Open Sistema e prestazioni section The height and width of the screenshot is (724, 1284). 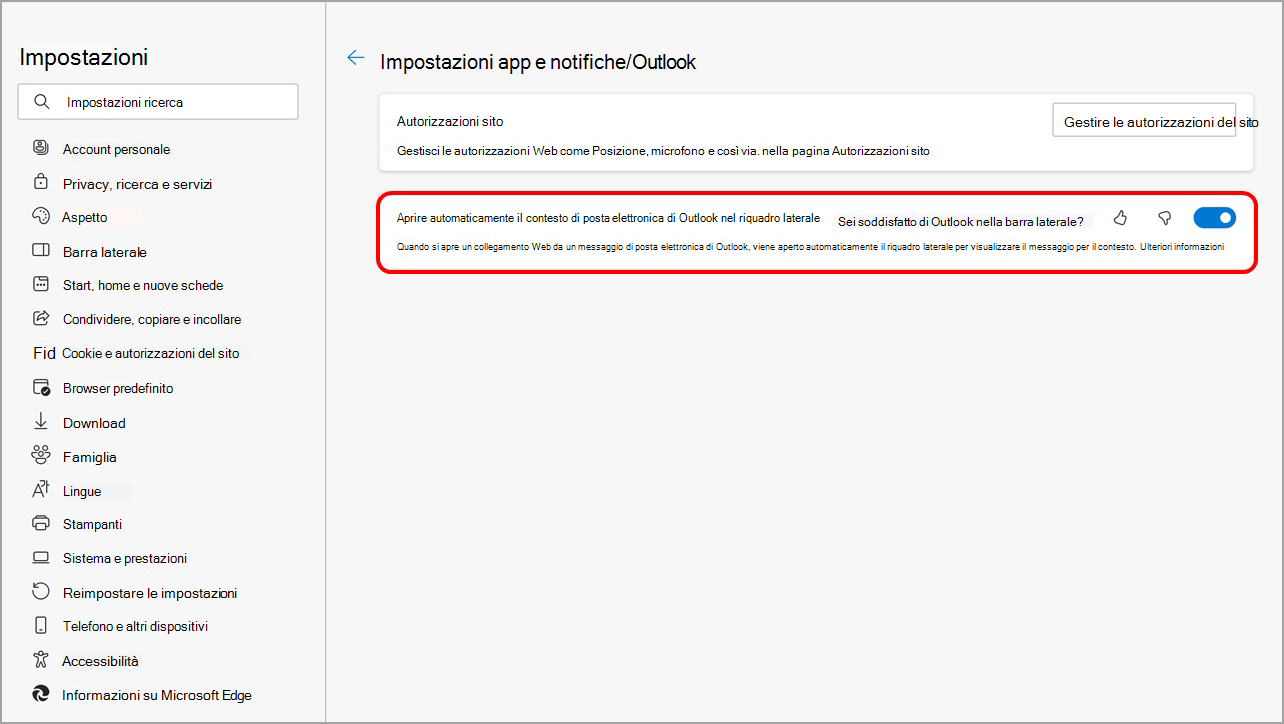click(x=125, y=558)
